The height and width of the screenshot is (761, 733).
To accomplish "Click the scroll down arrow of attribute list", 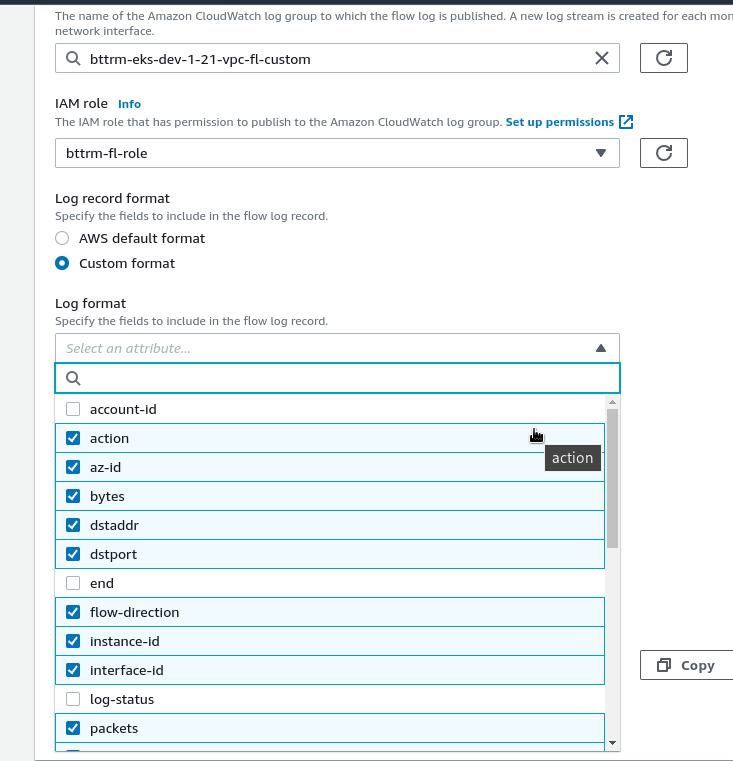I will pos(612,743).
